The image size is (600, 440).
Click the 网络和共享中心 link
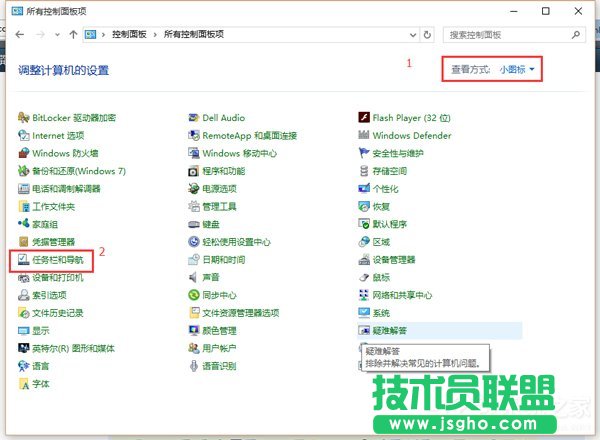pos(402,295)
